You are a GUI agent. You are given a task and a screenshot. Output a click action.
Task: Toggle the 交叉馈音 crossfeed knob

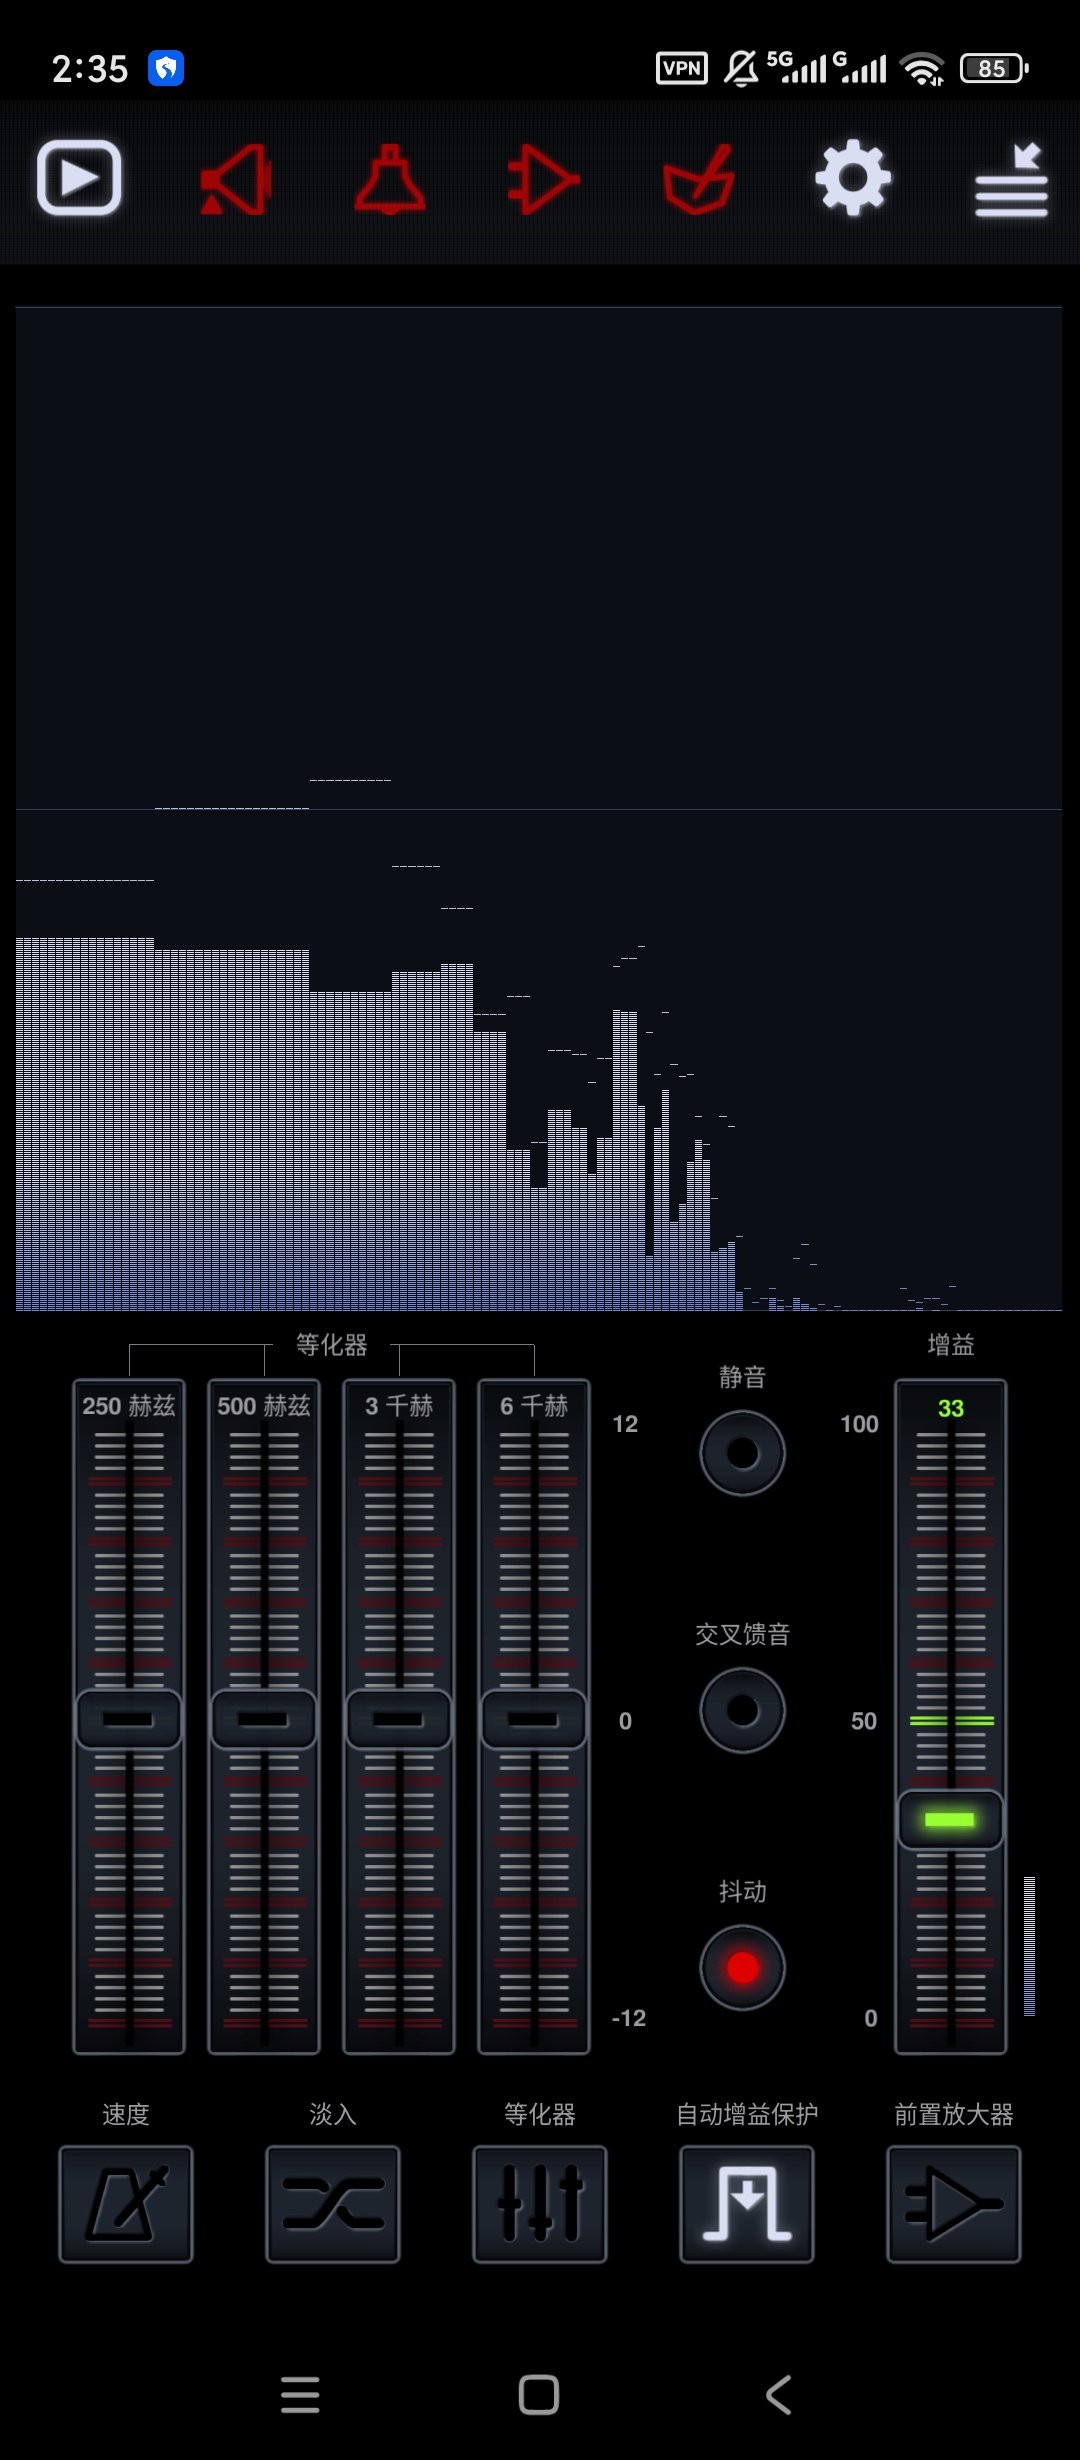(x=743, y=1710)
